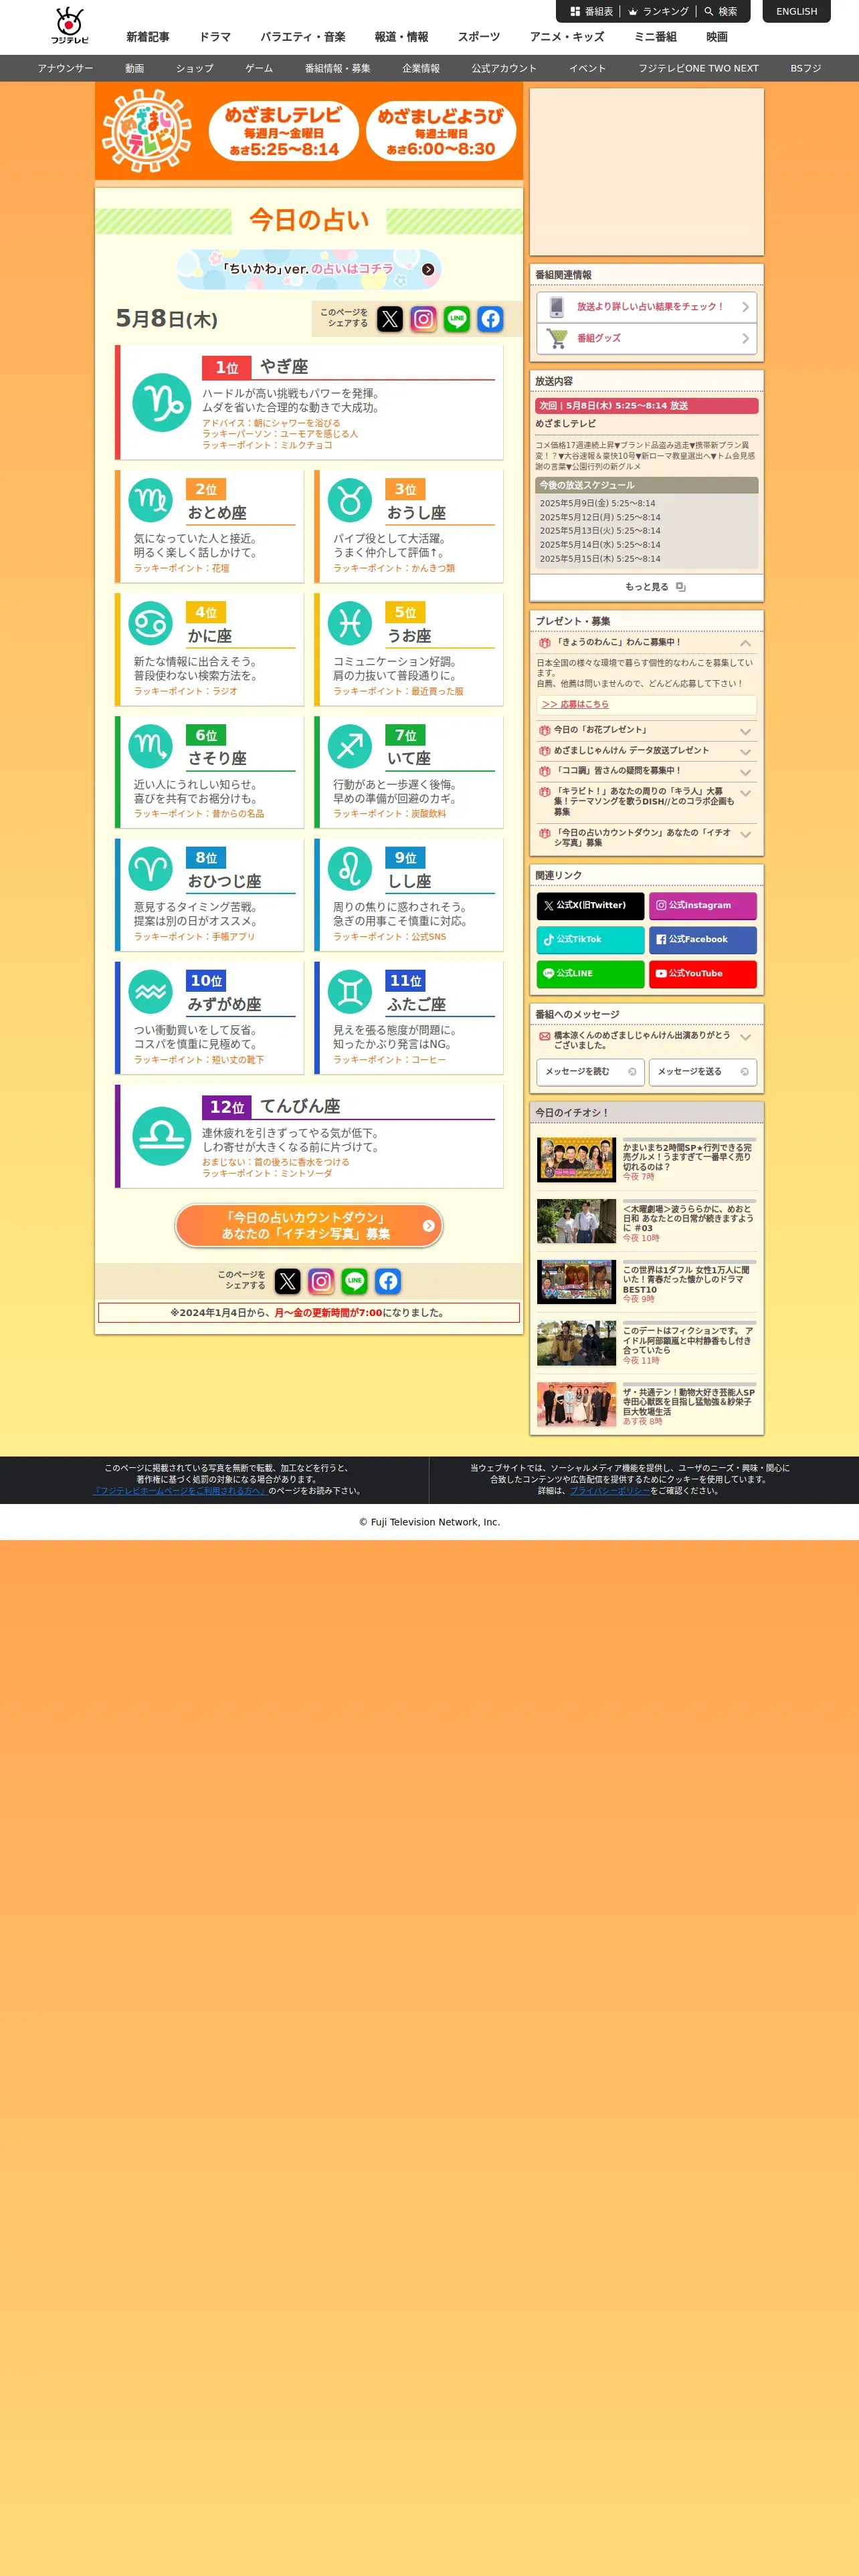Click the Fuji TV logo
Screen dimensions: 859x2576
(x=69, y=26)
